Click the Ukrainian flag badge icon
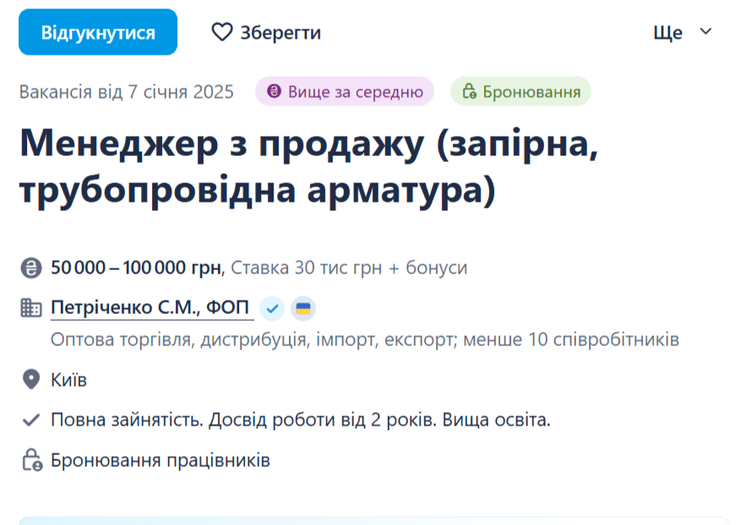 [303, 308]
